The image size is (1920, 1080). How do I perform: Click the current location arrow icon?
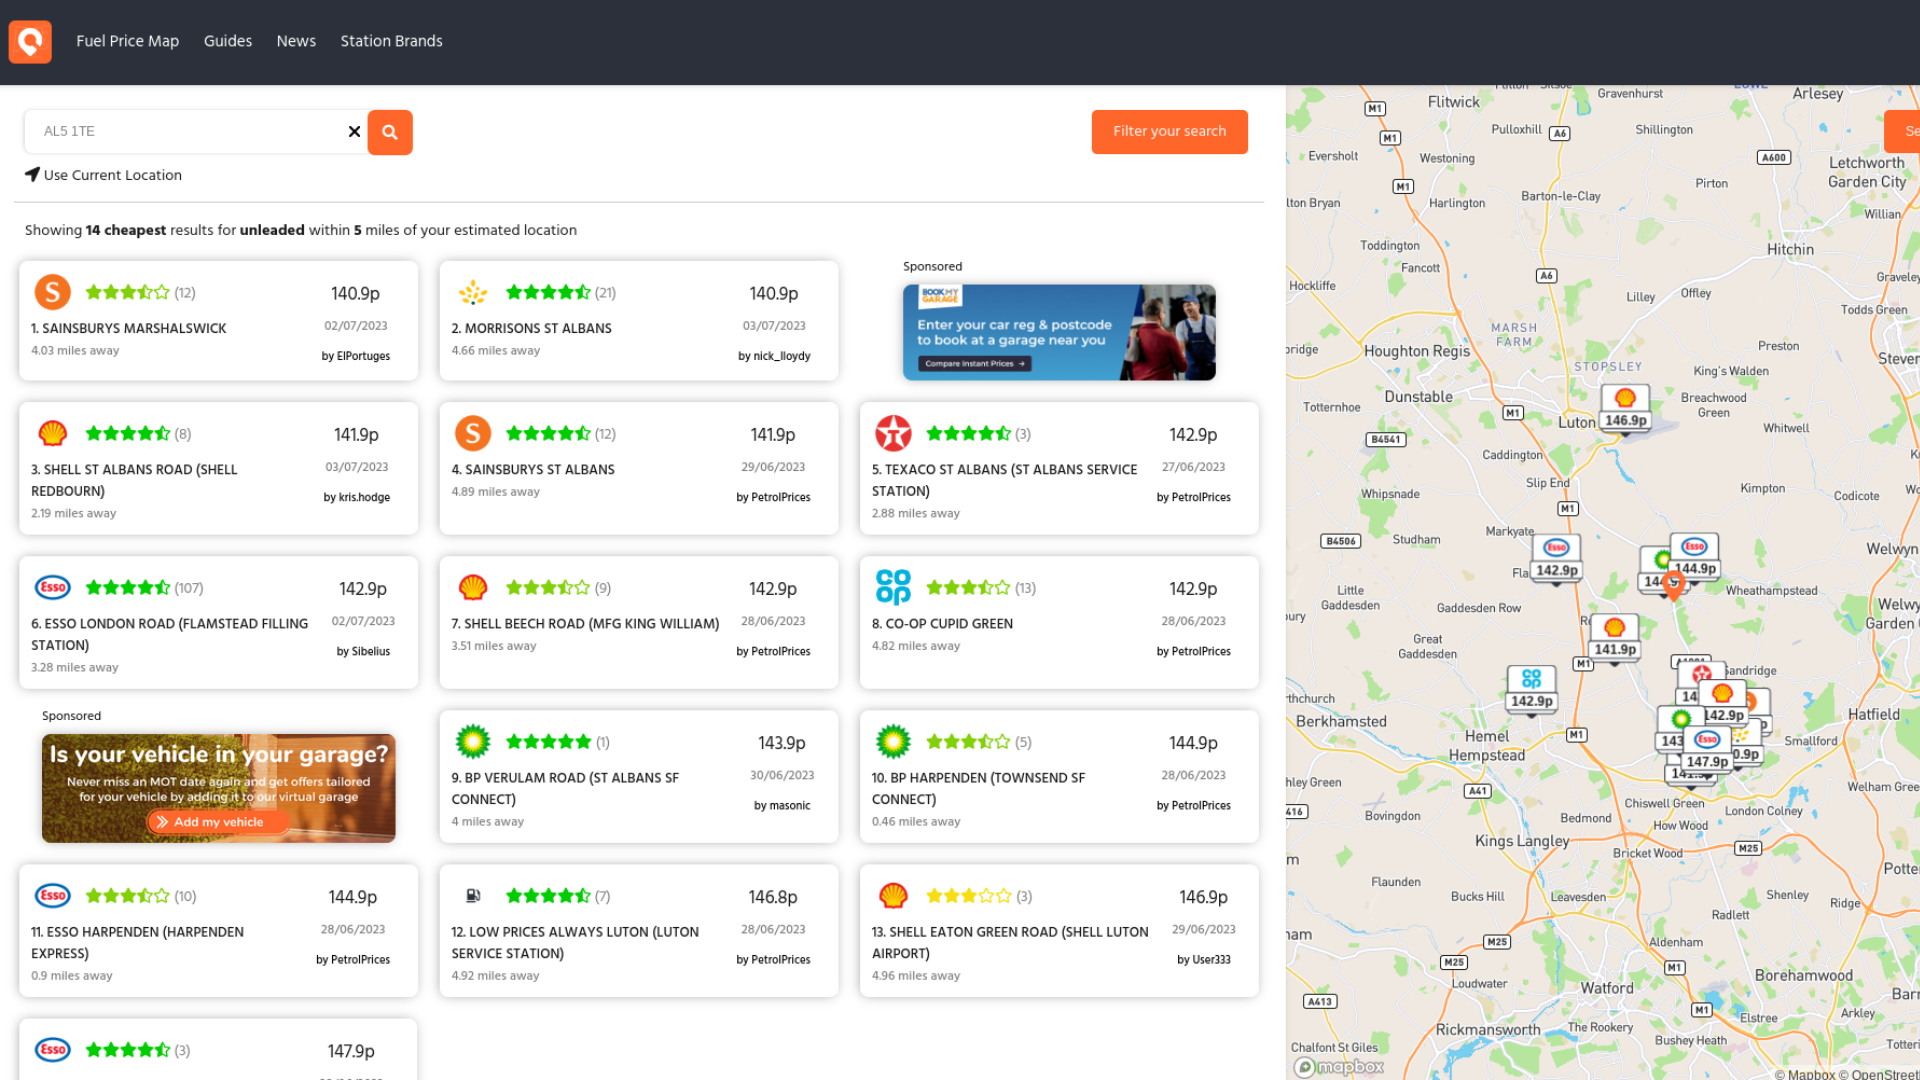coord(32,175)
